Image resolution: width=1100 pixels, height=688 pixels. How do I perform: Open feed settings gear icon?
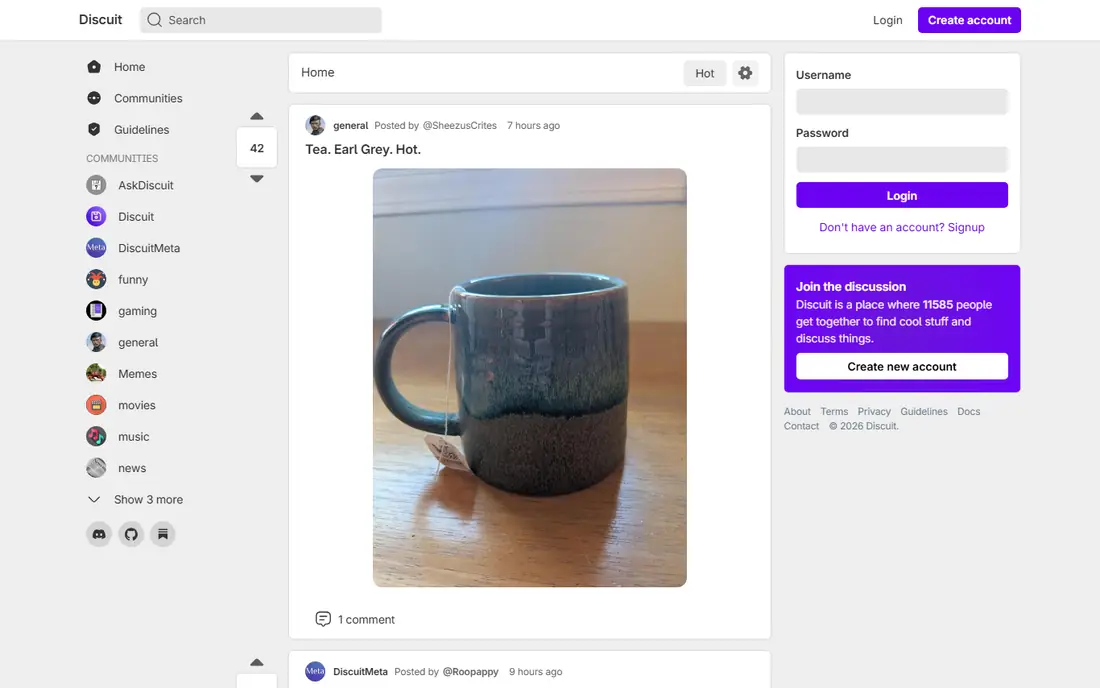(x=745, y=73)
